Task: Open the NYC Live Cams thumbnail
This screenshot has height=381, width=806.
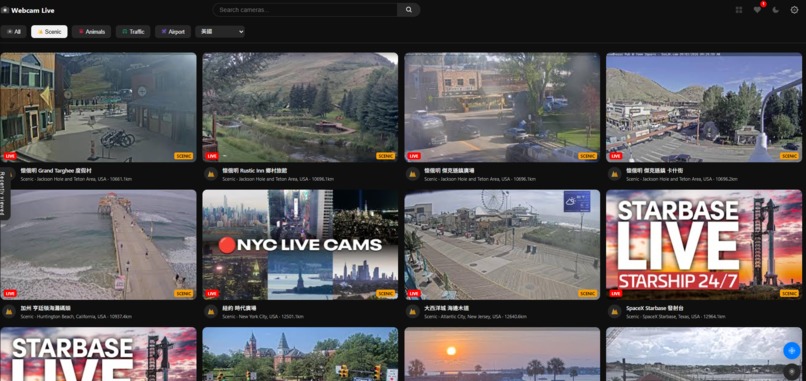Action: coord(300,245)
